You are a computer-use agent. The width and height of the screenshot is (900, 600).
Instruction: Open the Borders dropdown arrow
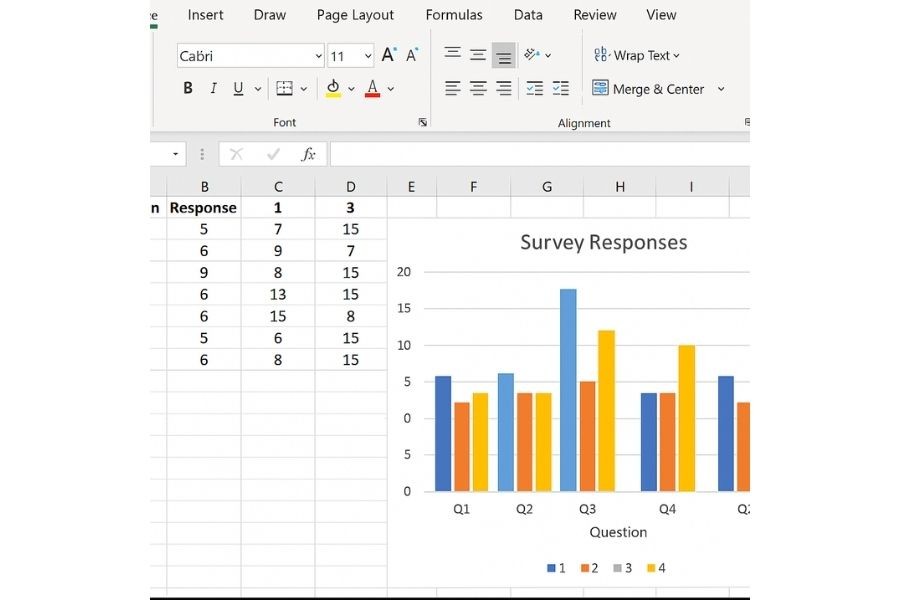[x=304, y=89]
